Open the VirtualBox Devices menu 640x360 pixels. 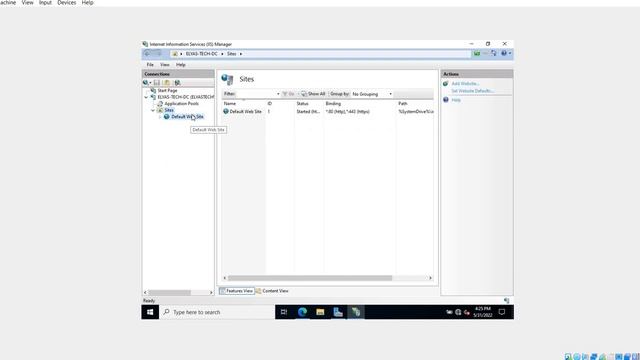pyautogui.click(x=67, y=3)
